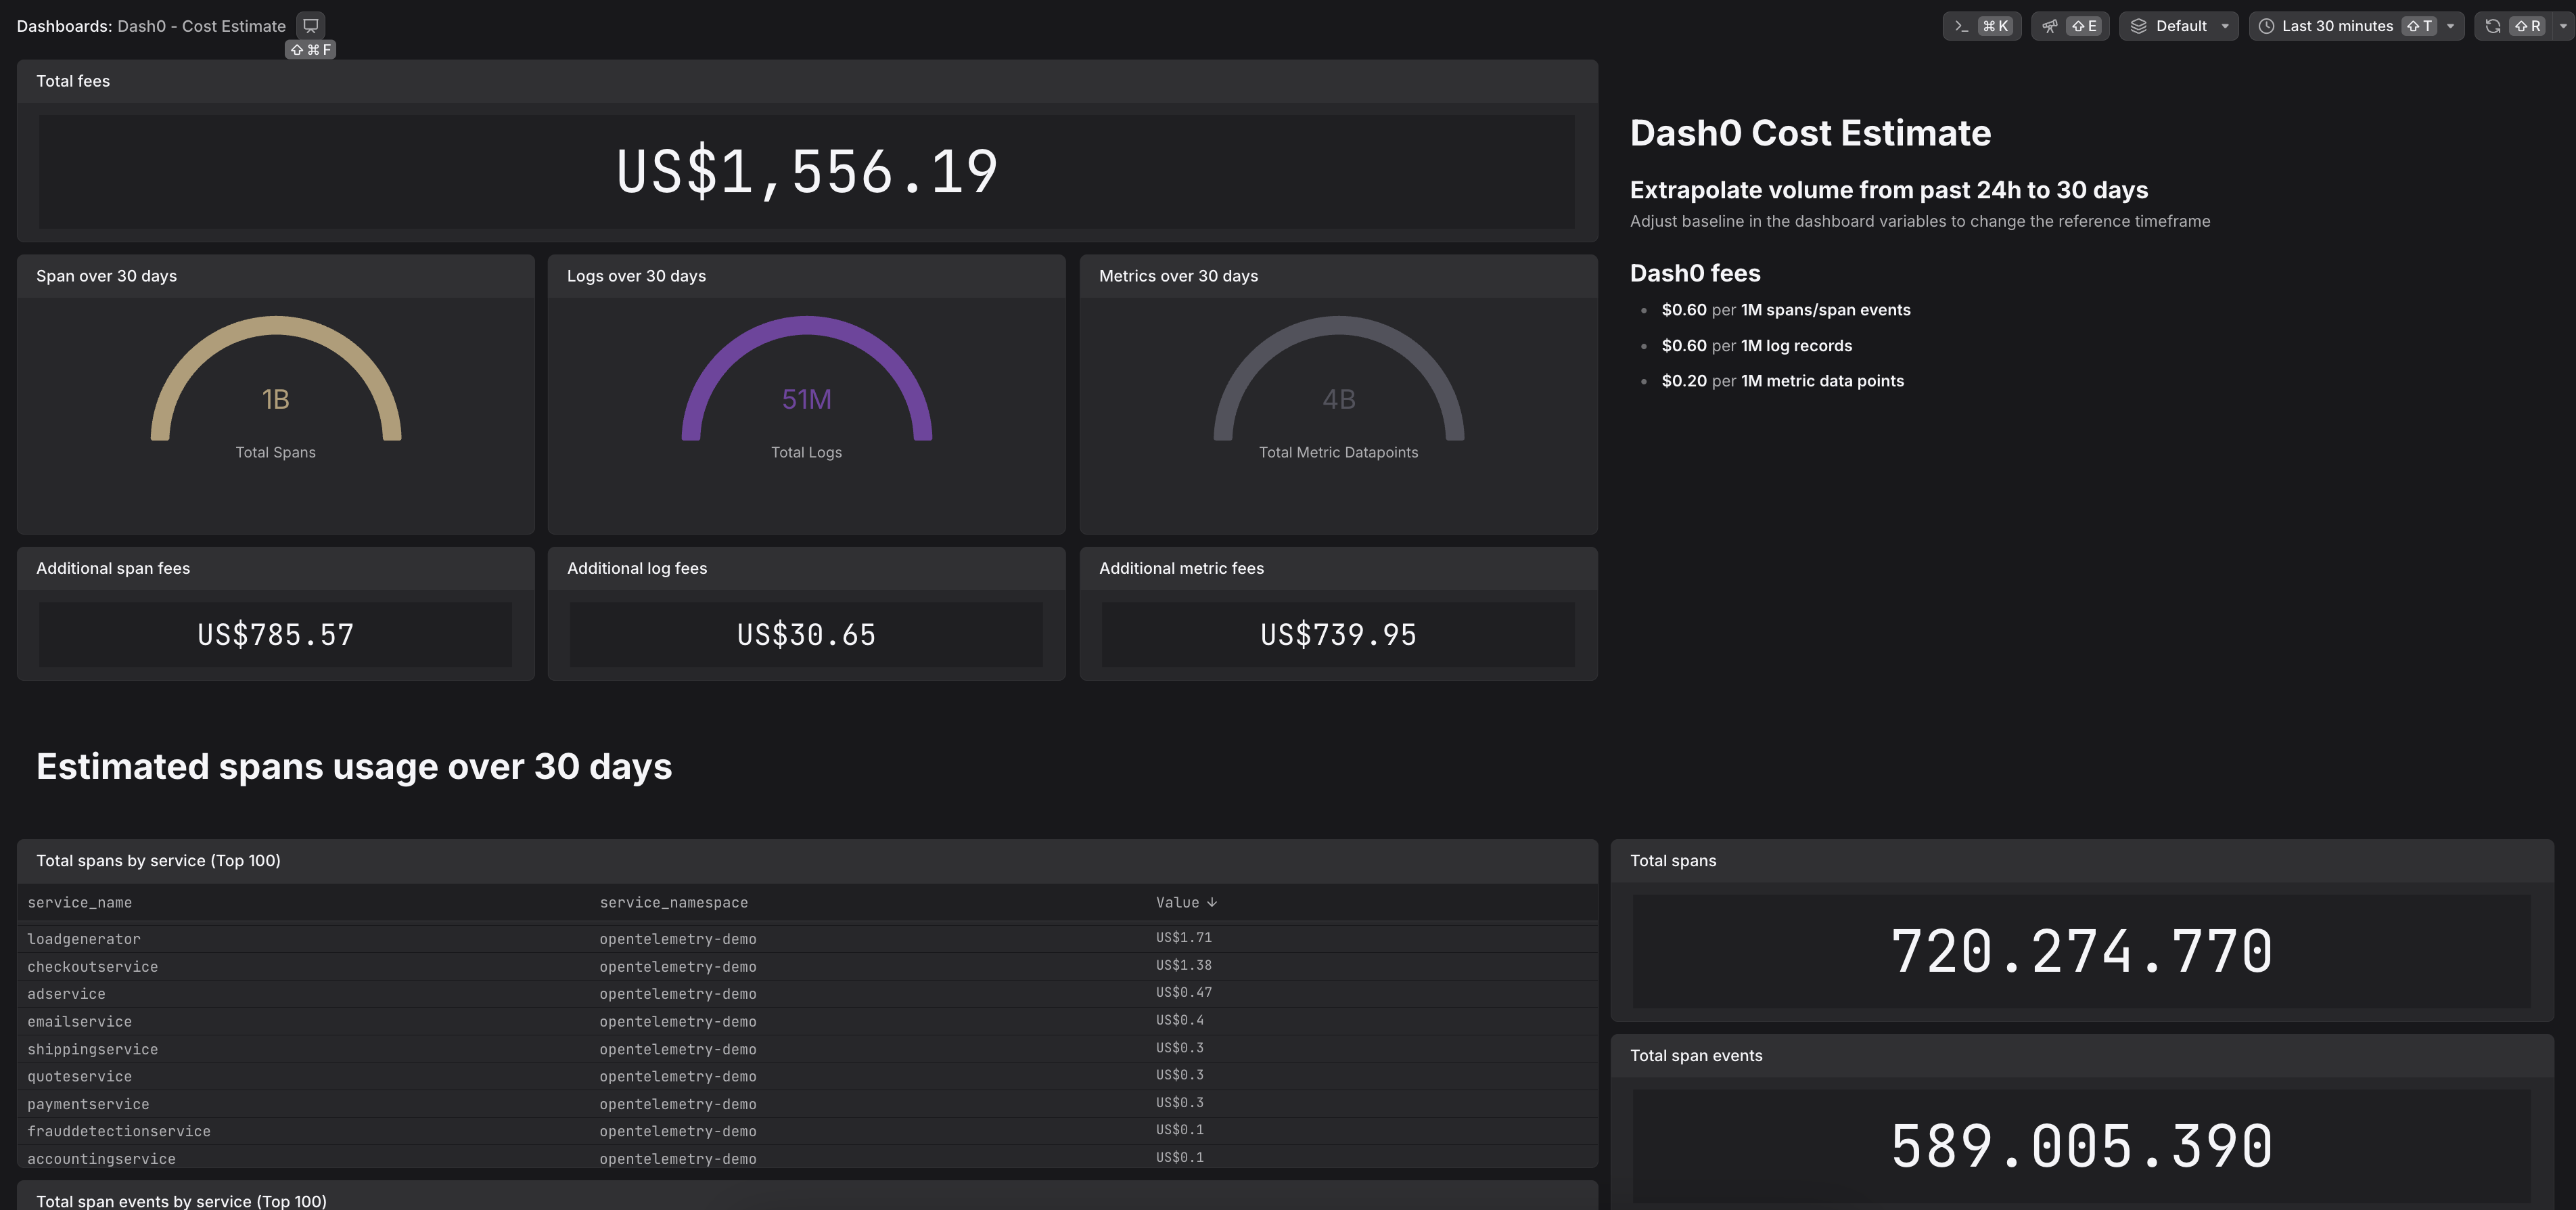Click the clock time range icon

(2266, 26)
